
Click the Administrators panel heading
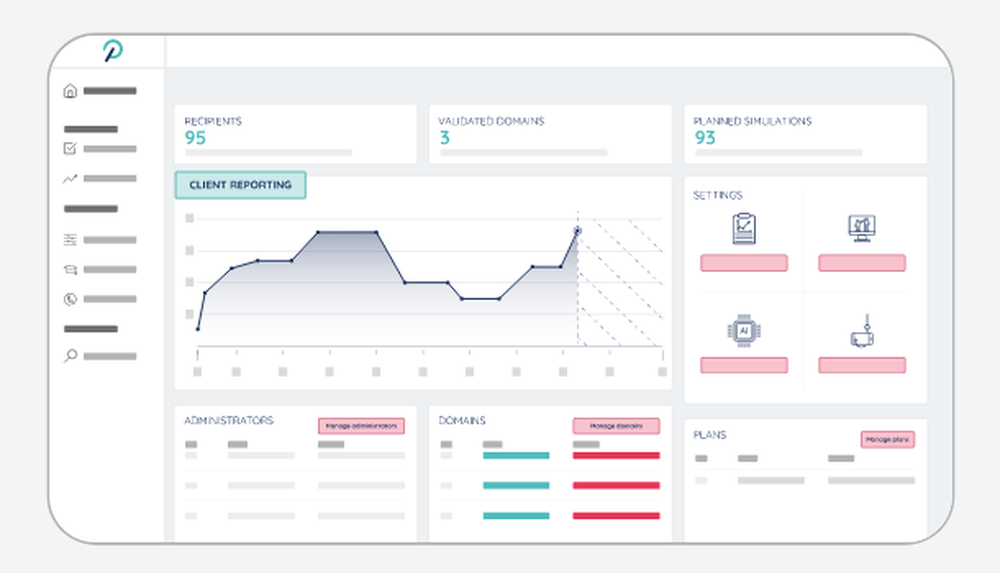(x=228, y=420)
